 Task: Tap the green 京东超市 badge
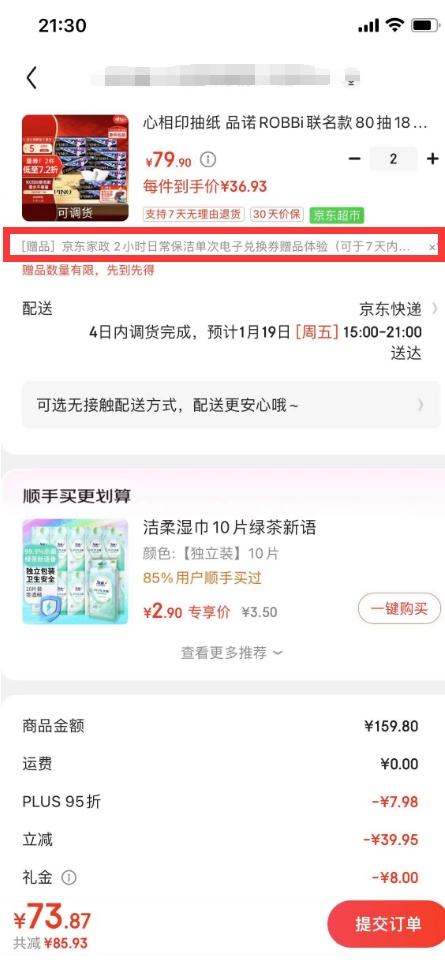(x=337, y=215)
